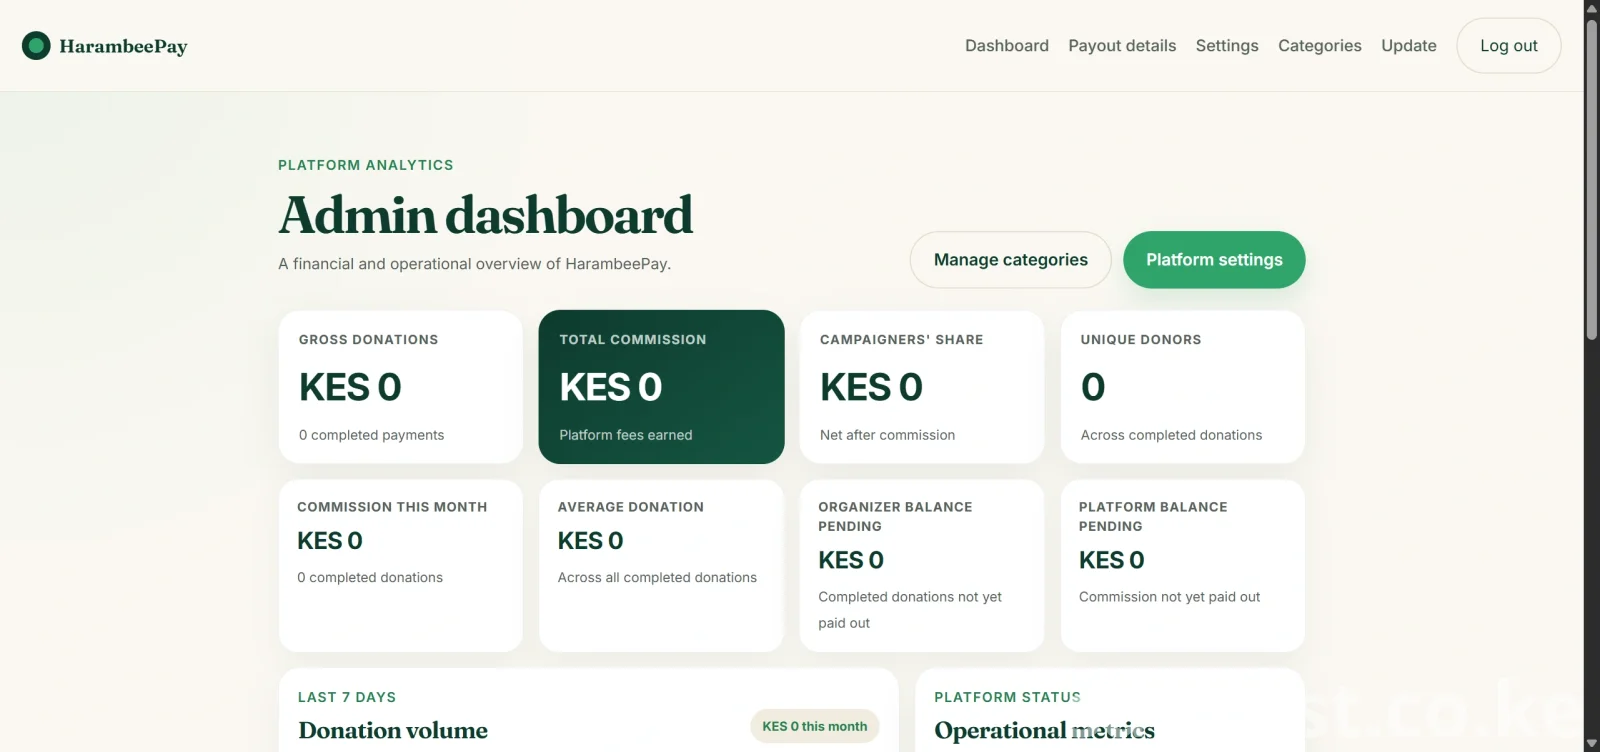Screen dimensions: 1600x752
Task: Click the Campaigners' Share card
Action: tap(922, 387)
